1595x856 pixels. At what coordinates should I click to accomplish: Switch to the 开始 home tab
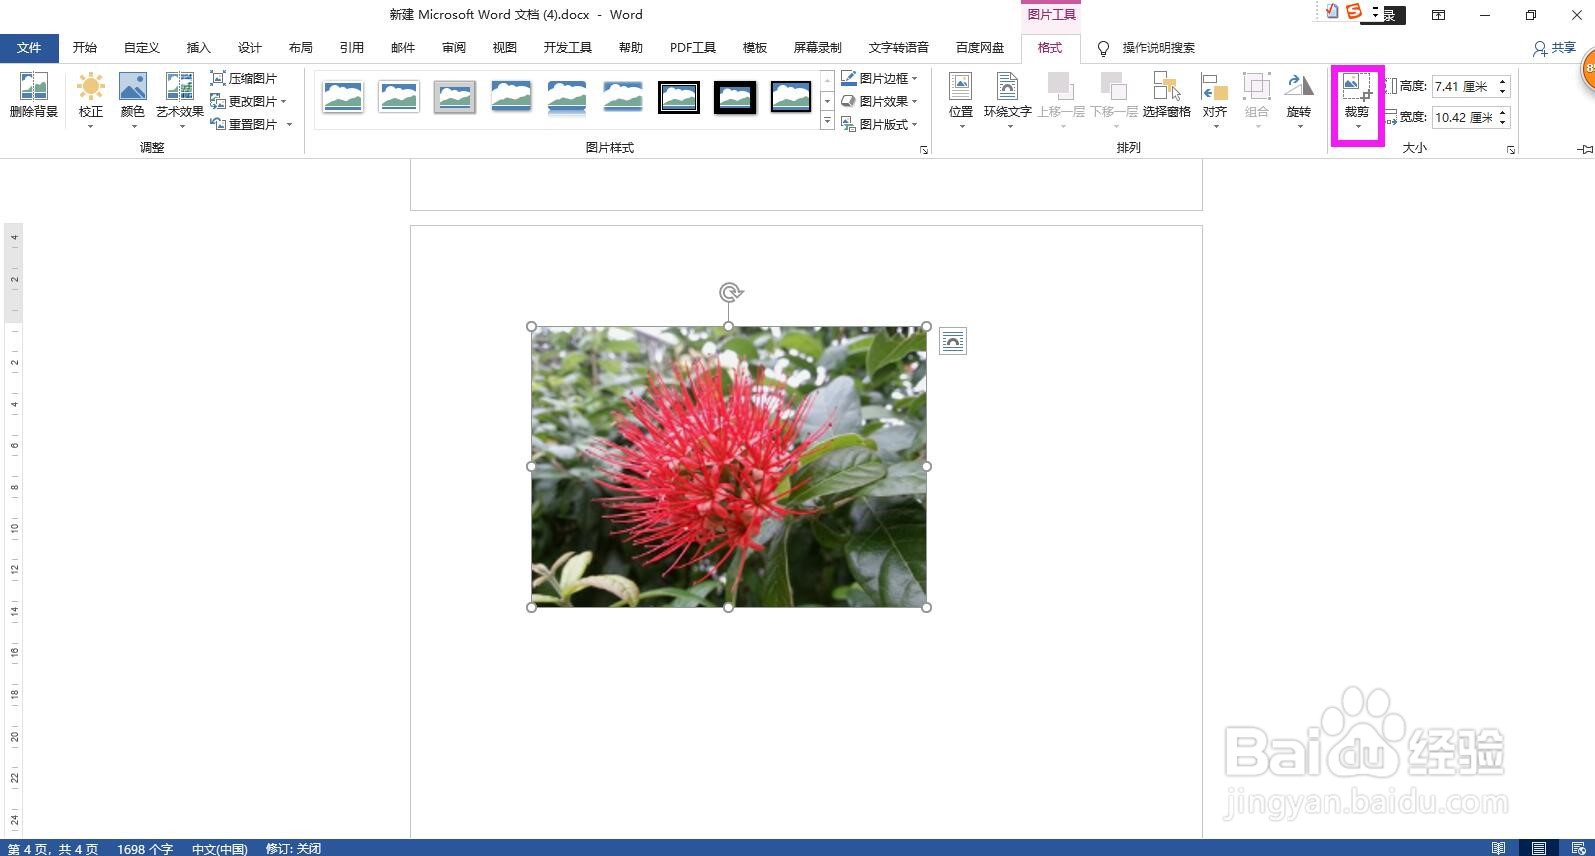click(85, 48)
